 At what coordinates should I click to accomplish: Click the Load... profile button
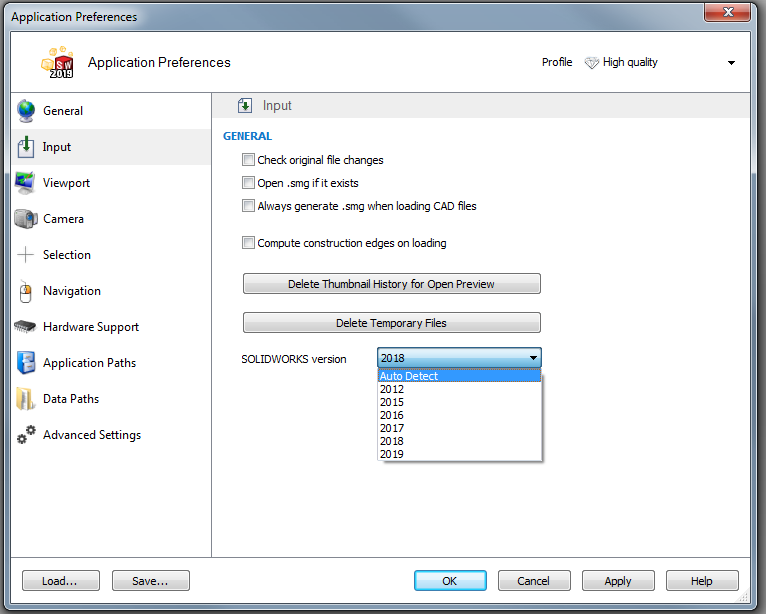click(61, 581)
